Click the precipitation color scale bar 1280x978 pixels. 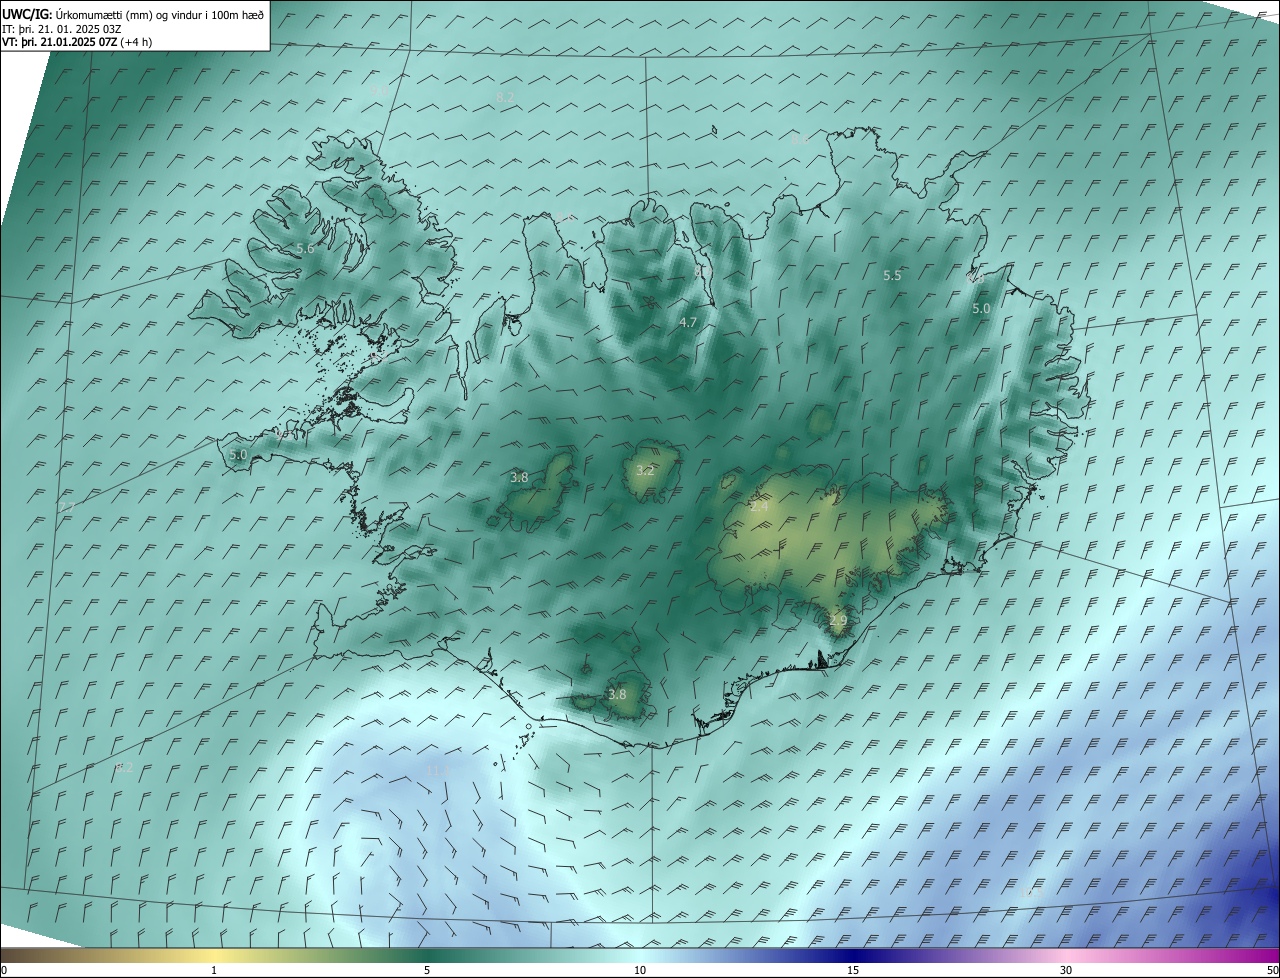pos(640,955)
